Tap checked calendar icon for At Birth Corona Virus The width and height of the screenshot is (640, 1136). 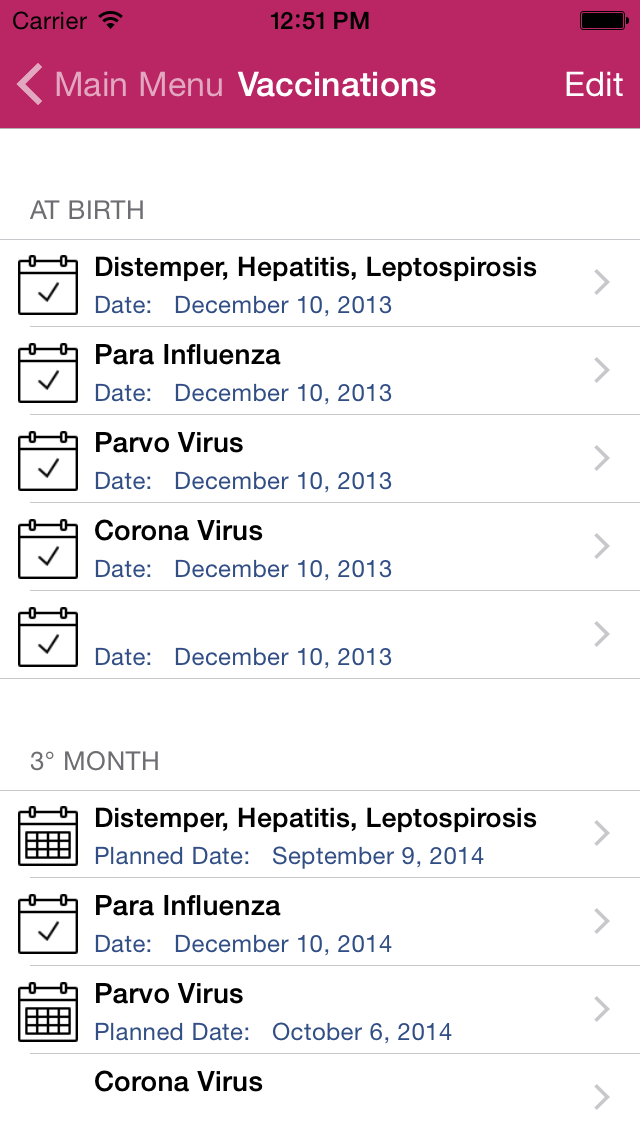(x=48, y=549)
